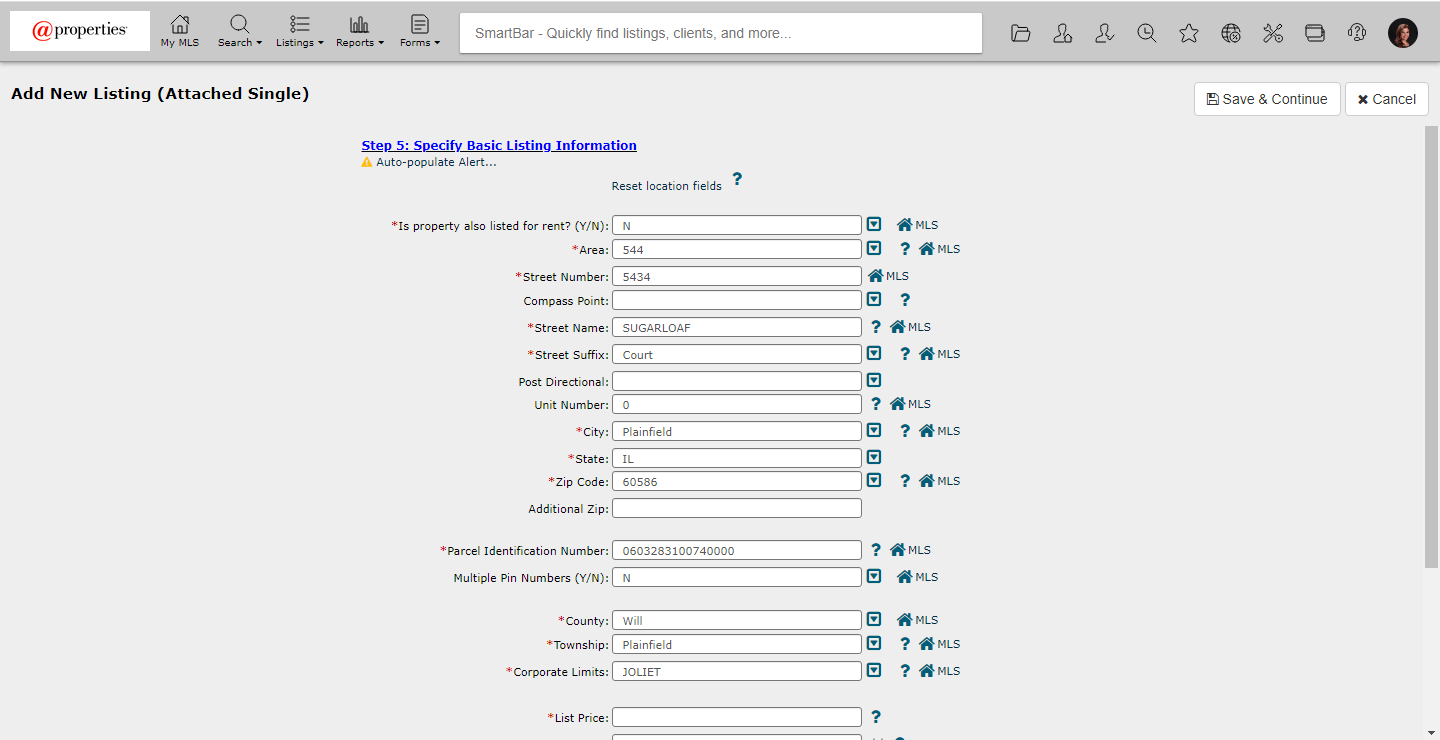The height and width of the screenshot is (740, 1440).
Task: Click the star favorites icon
Action: pyautogui.click(x=1188, y=33)
